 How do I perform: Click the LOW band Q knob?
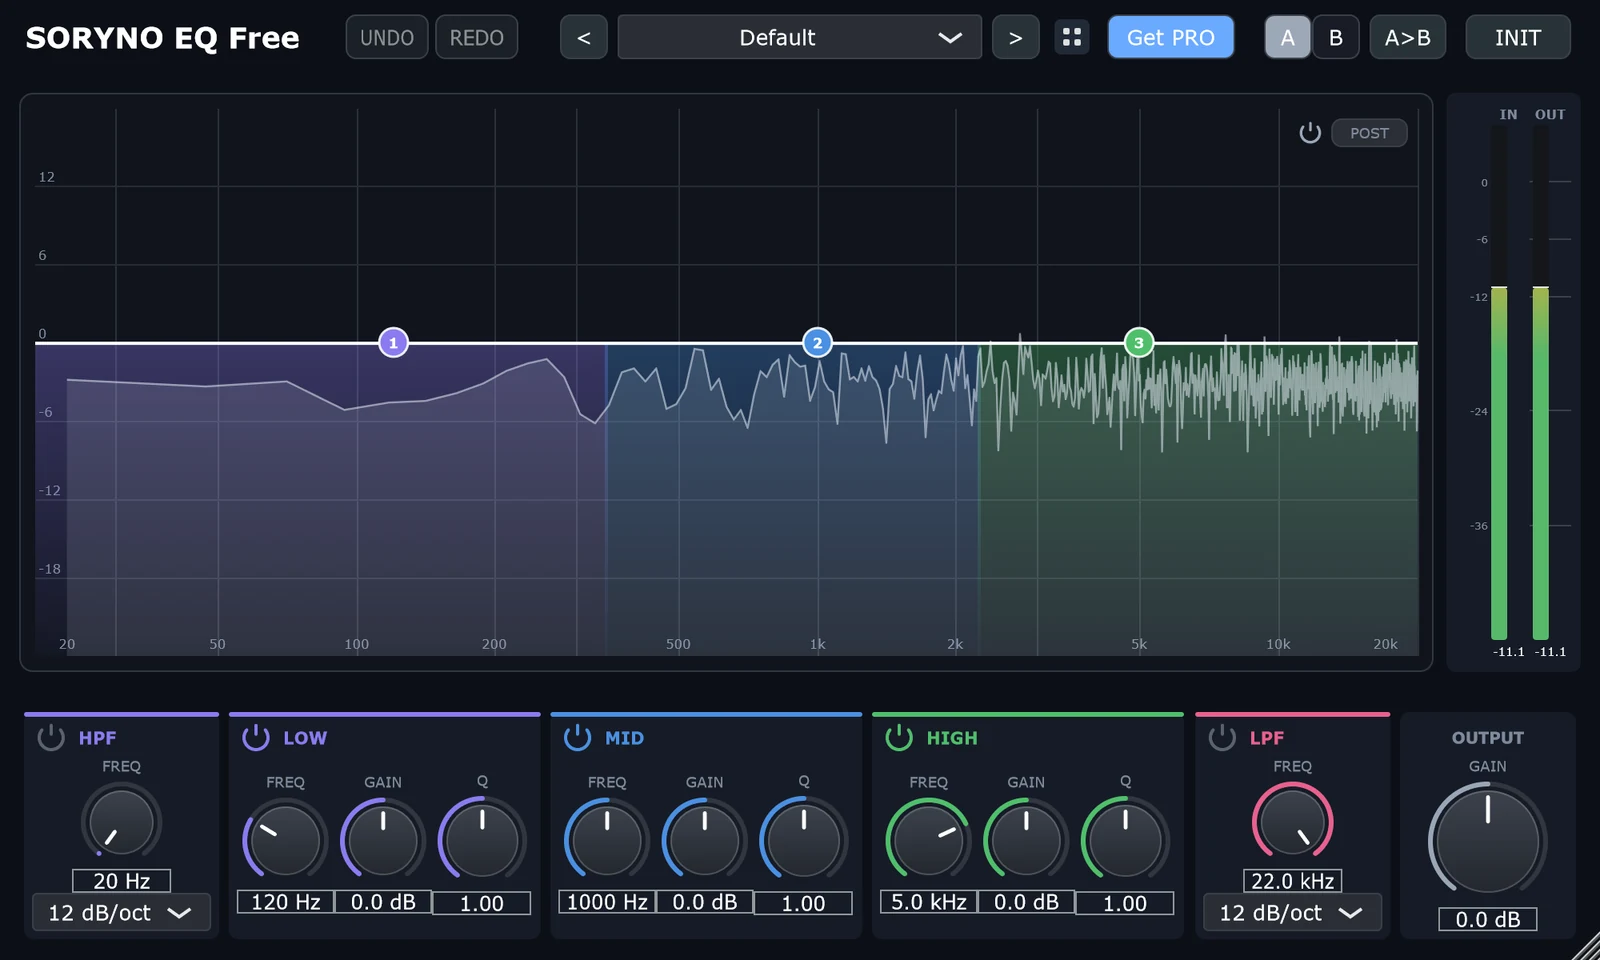pos(481,840)
